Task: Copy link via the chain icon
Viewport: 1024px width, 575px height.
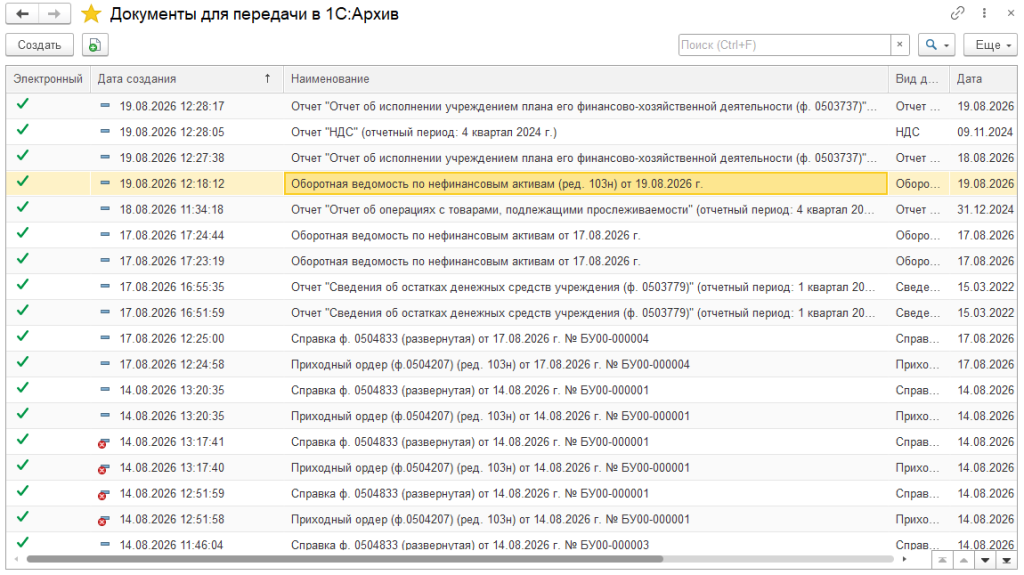Action: tap(957, 13)
